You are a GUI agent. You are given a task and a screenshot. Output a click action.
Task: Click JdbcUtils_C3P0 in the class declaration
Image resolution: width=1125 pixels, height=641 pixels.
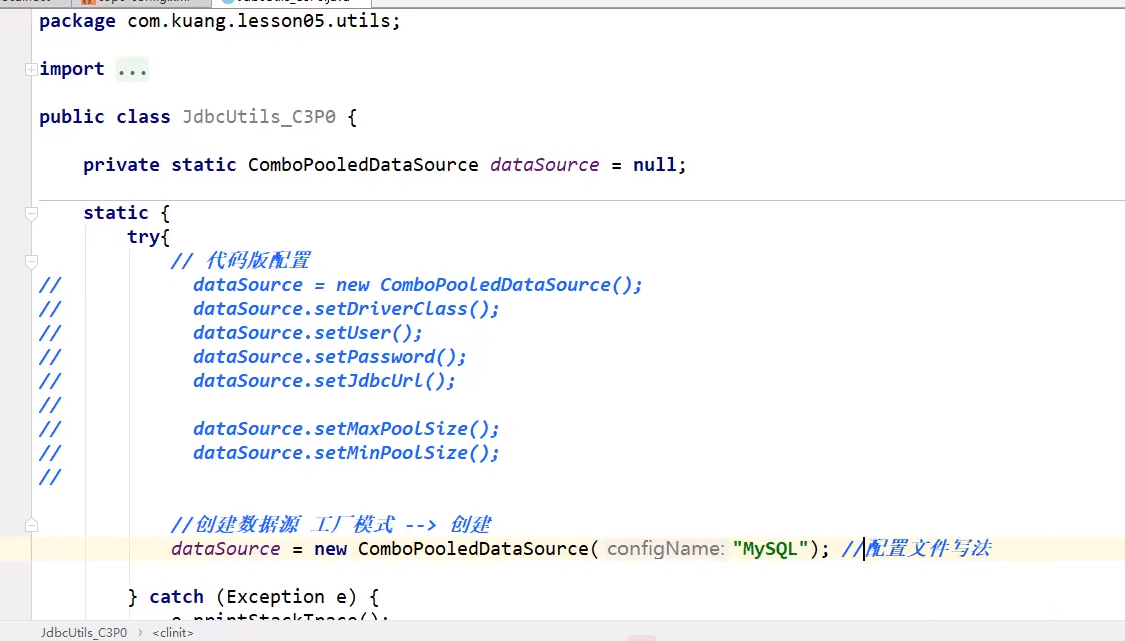click(x=259, y=117)
